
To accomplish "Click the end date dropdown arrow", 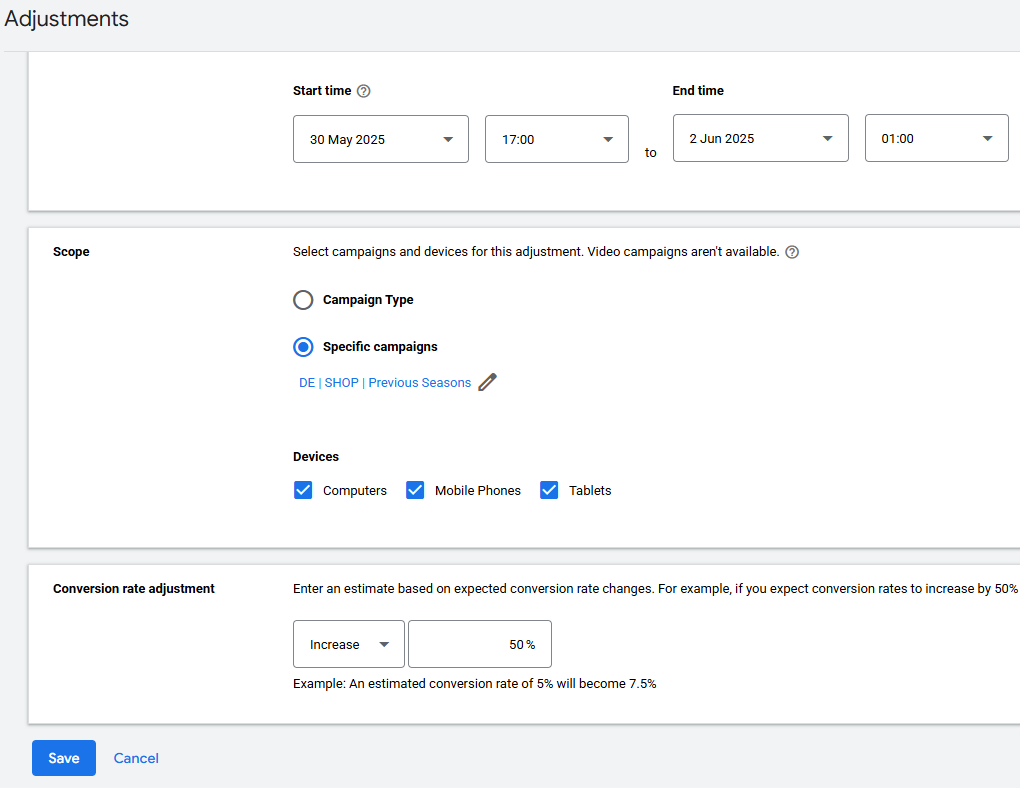I will (828, 138).
